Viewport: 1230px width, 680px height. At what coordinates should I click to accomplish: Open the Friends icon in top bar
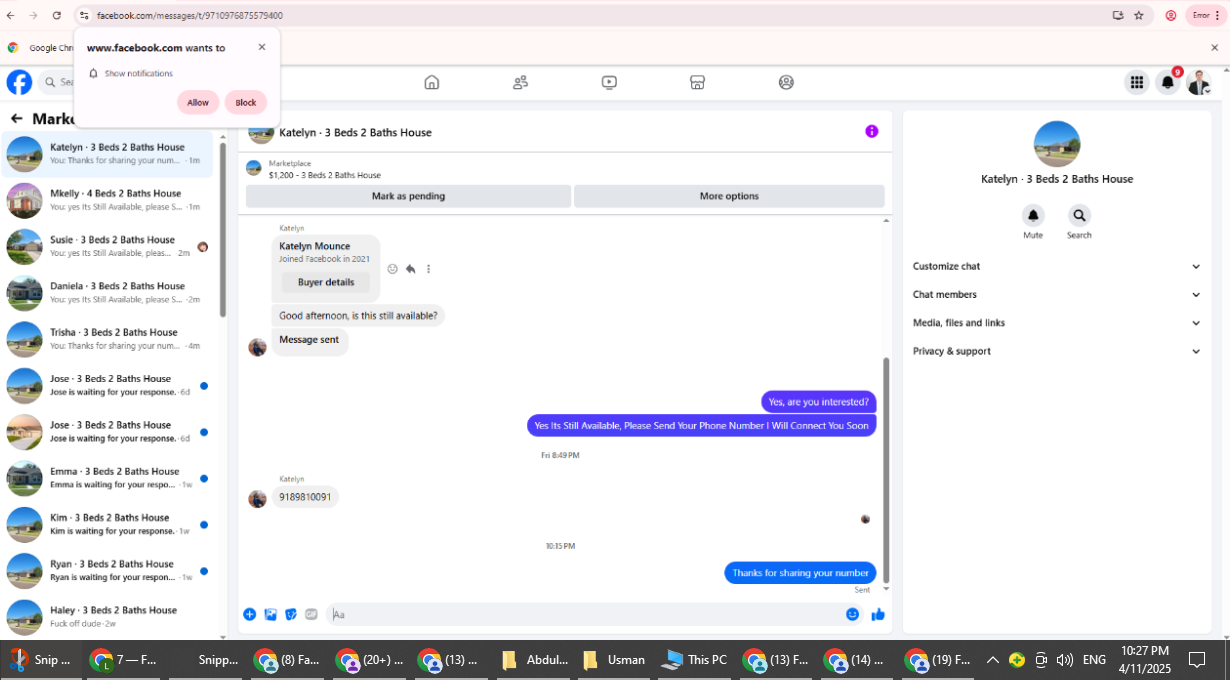520,82
